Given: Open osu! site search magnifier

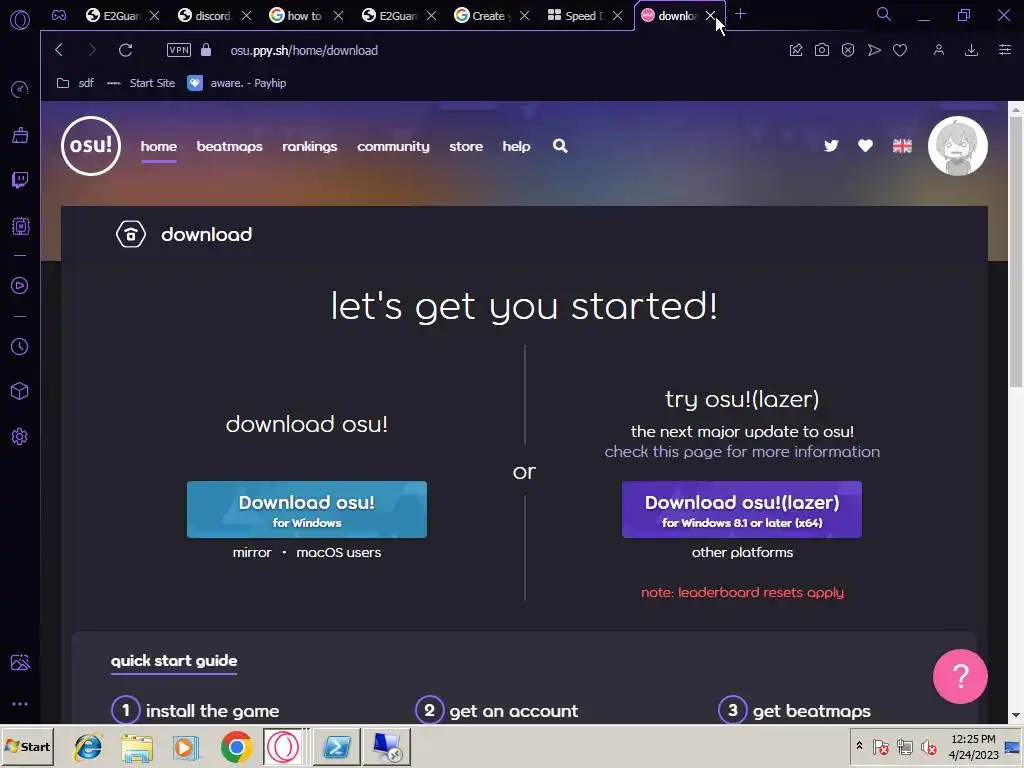Looking at the screenshot, I should pos(560,146).
